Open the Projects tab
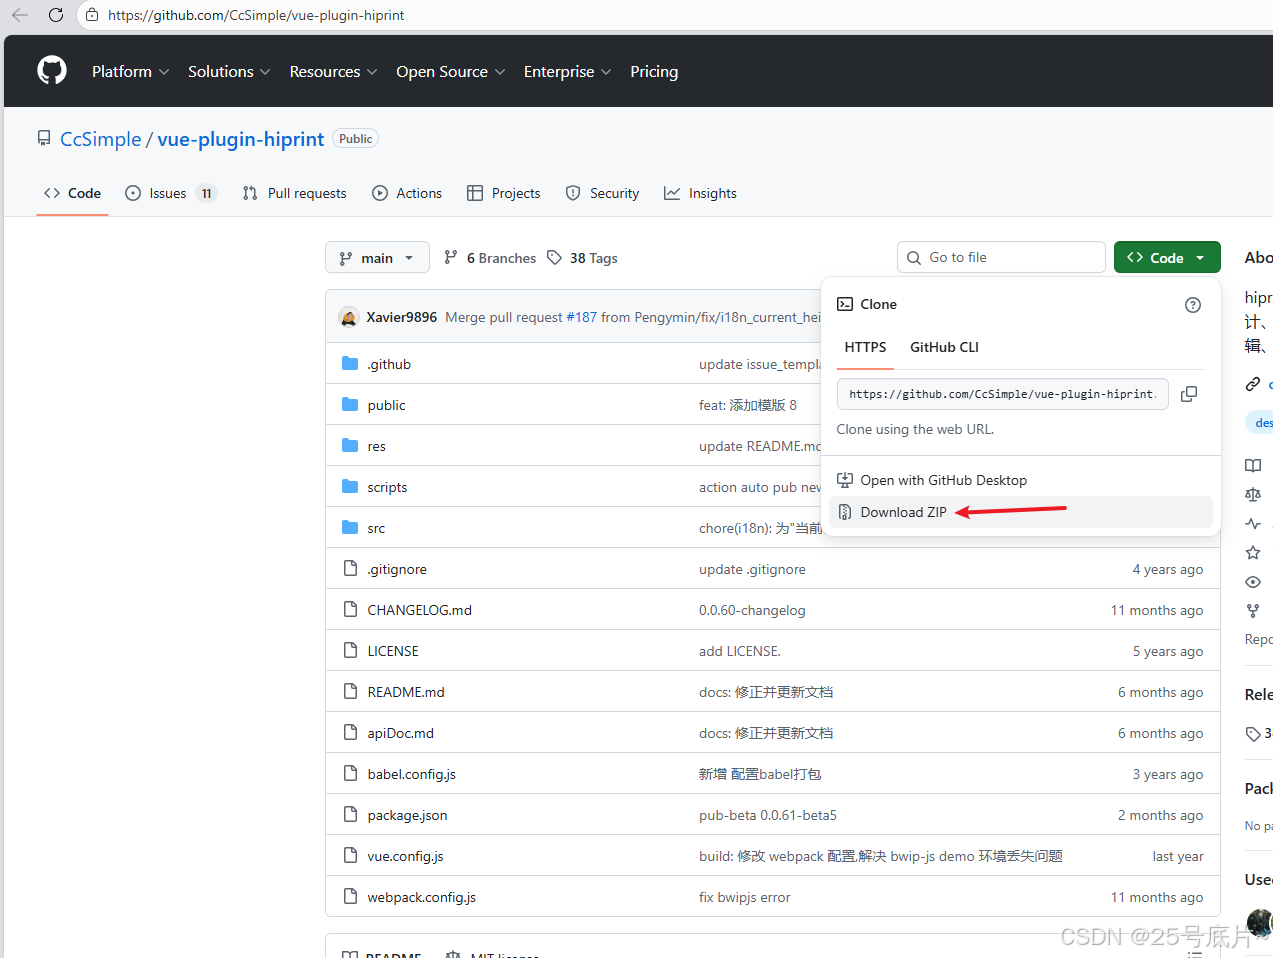Viewport: 1273px width, 958px height. pyautogui.click(x=504, y=193)
